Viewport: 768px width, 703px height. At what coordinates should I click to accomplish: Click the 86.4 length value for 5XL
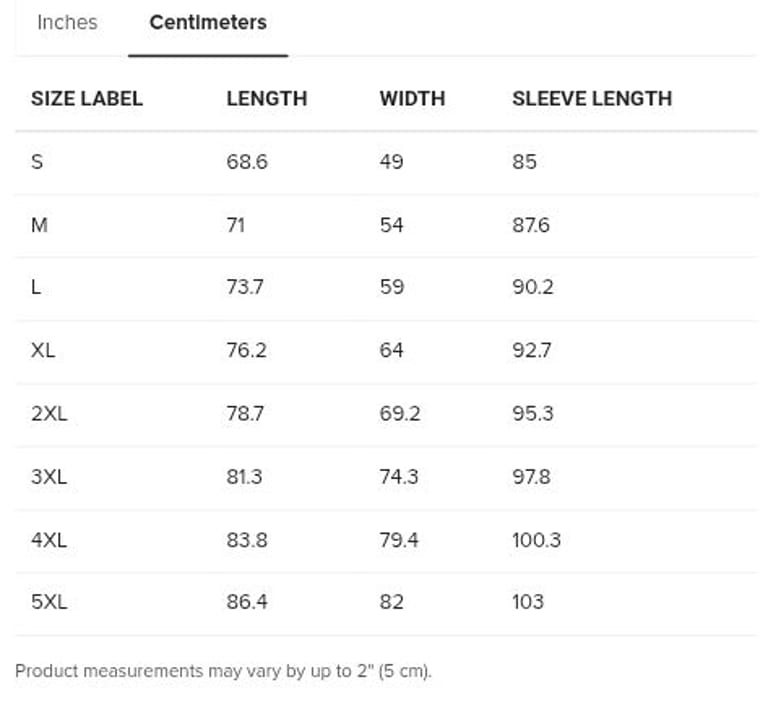[x=247, y=602]
